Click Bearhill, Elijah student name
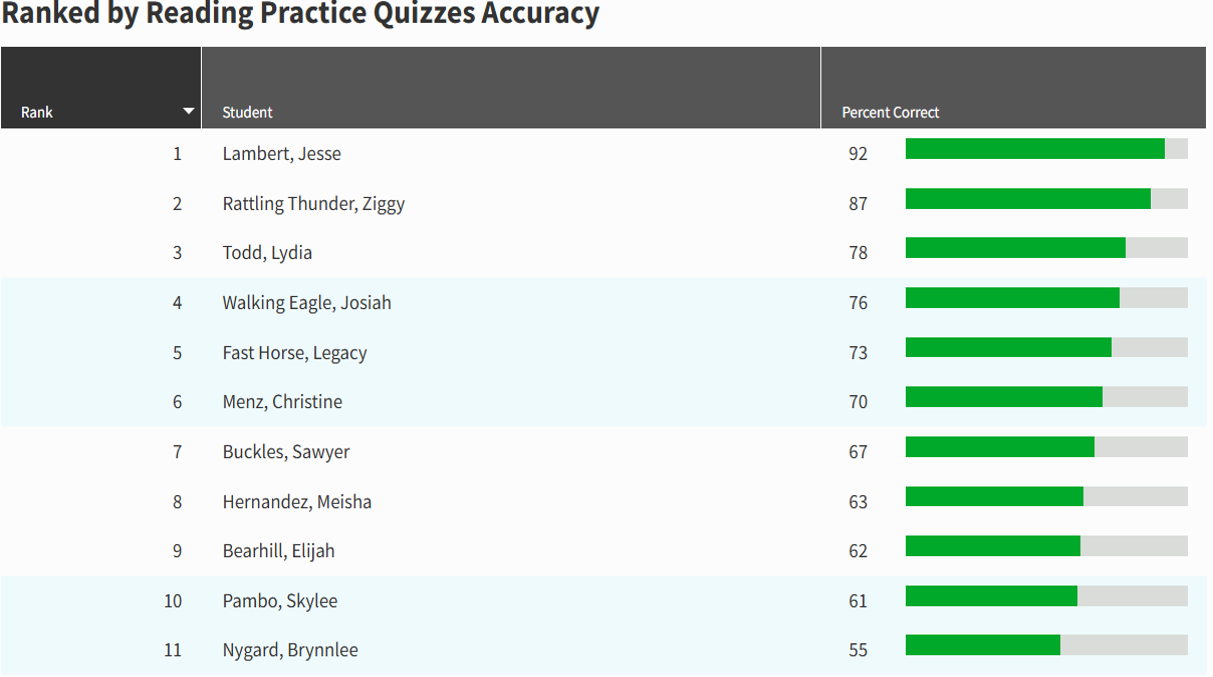The height and width of the screenshot is (677, 1213). (278, 551)
